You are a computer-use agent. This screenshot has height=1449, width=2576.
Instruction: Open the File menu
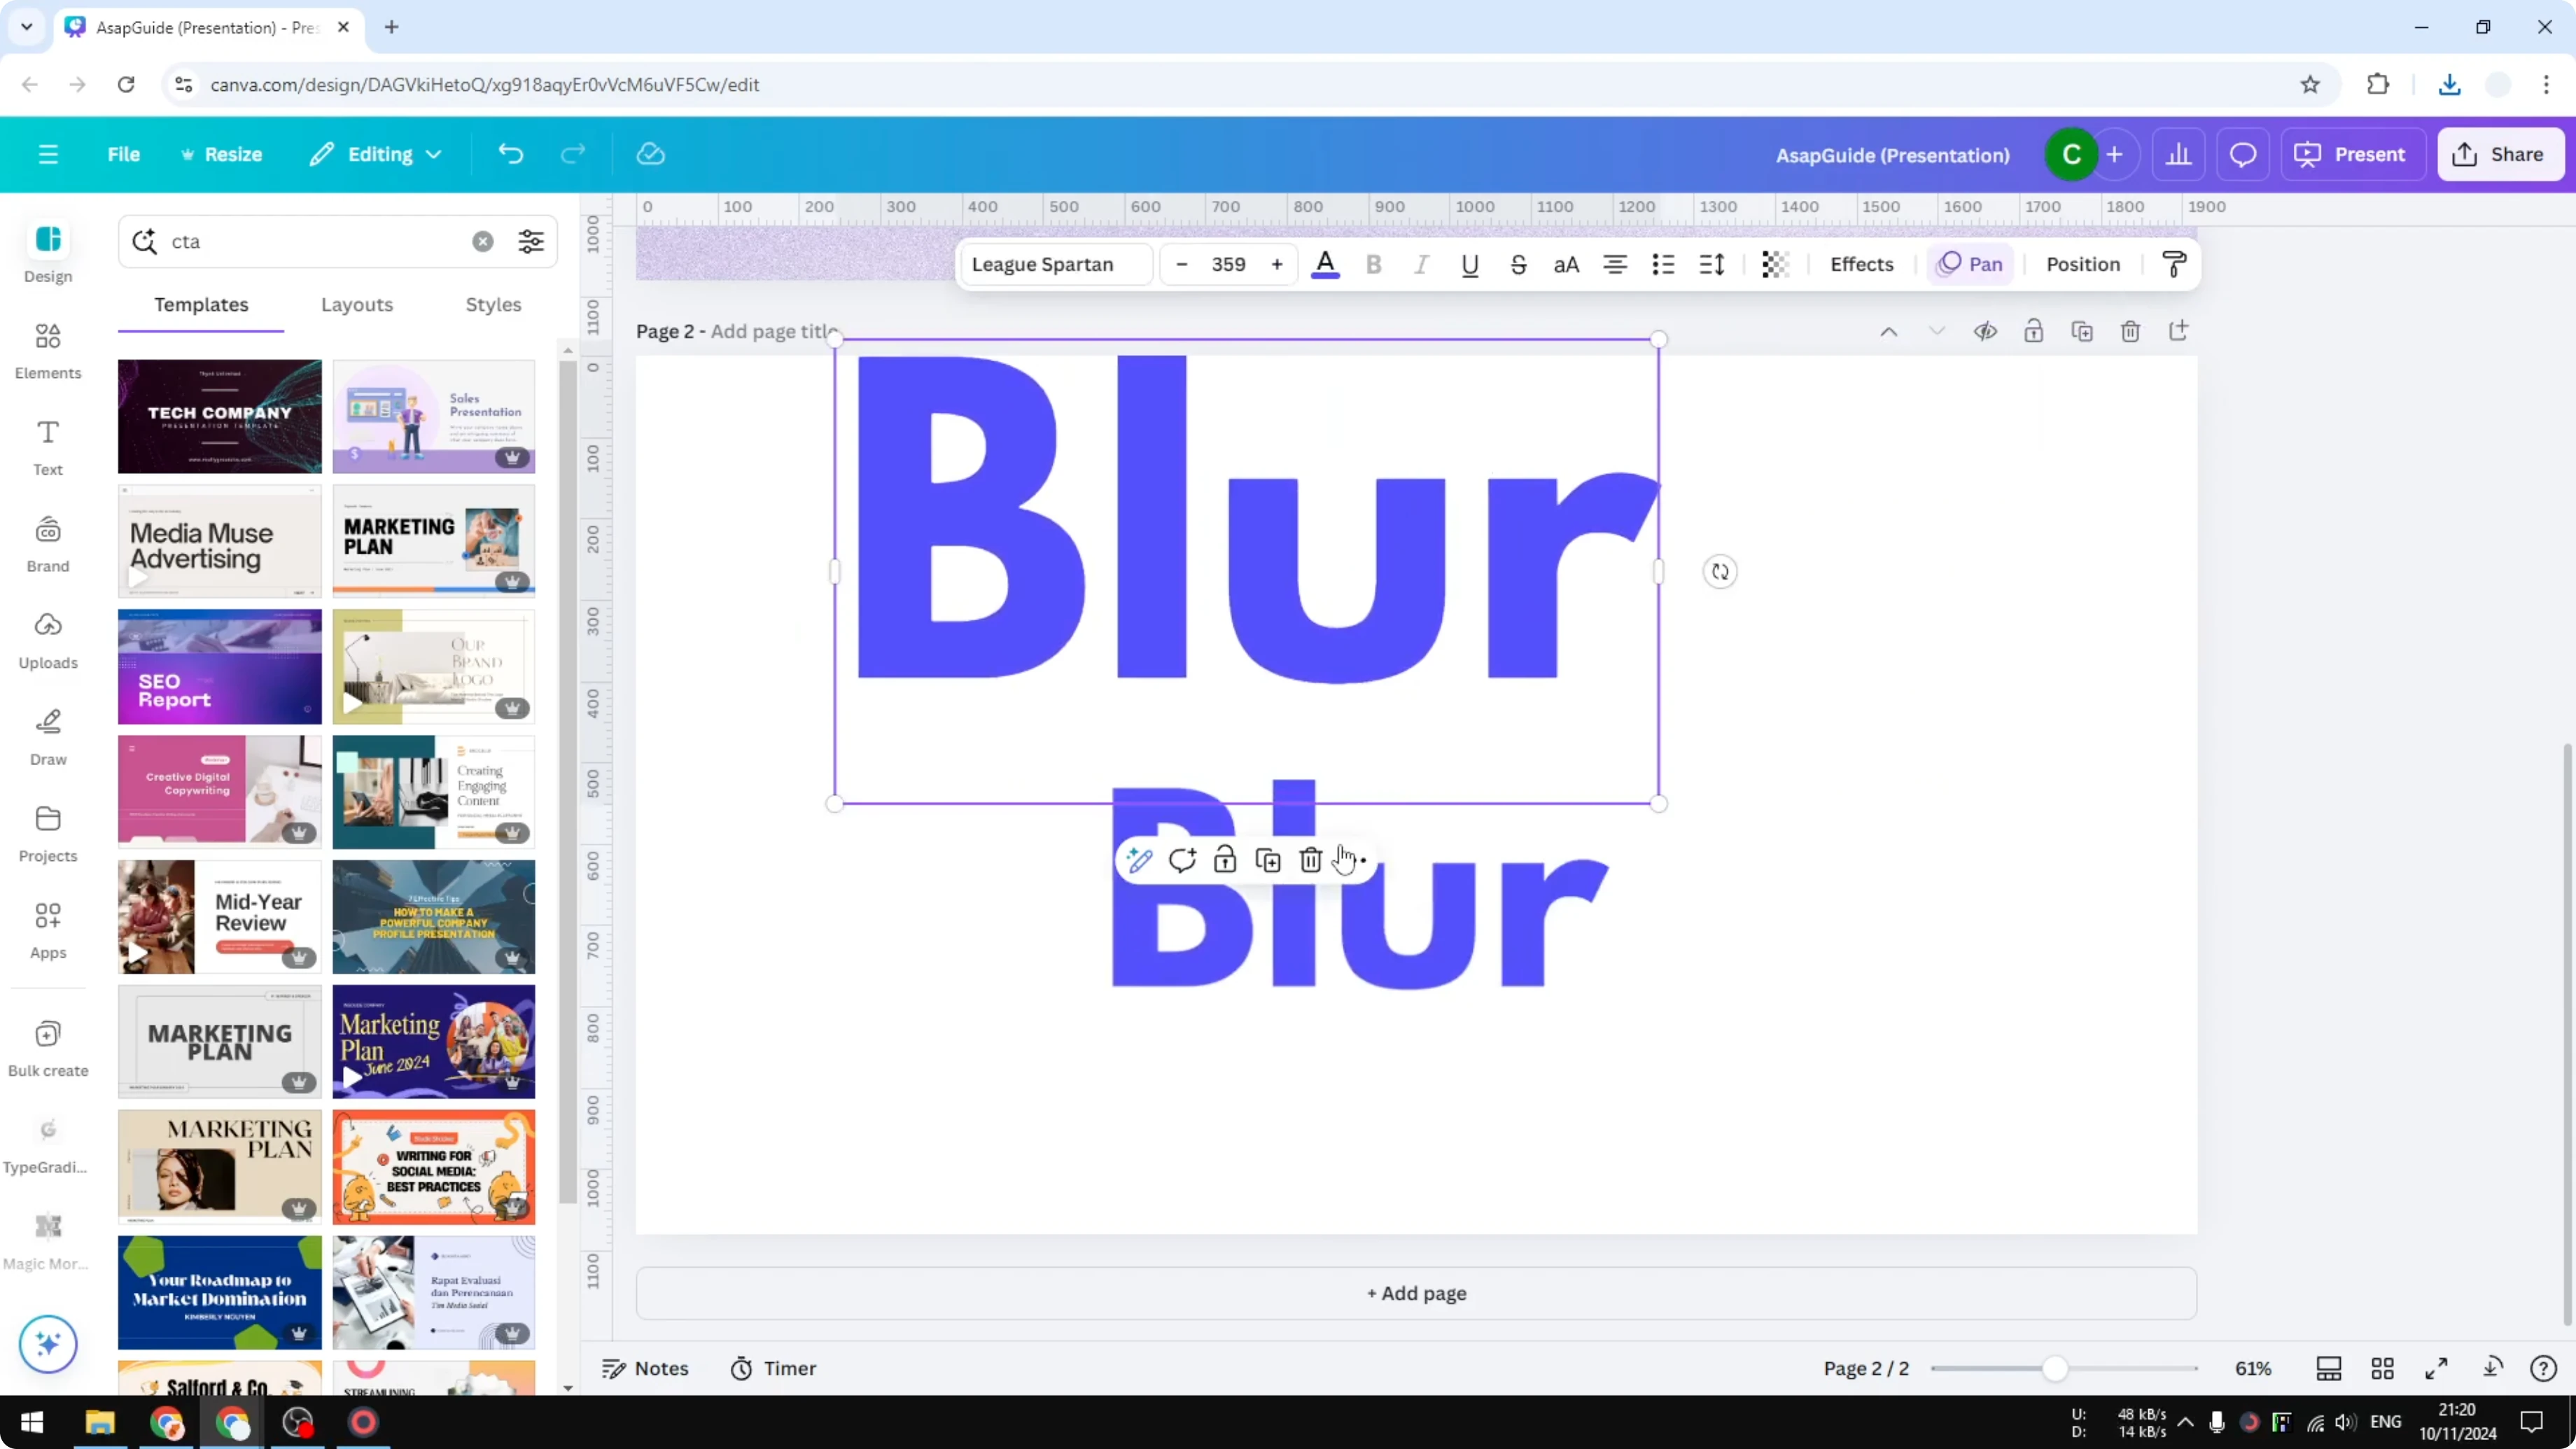(x=124, y=154)
